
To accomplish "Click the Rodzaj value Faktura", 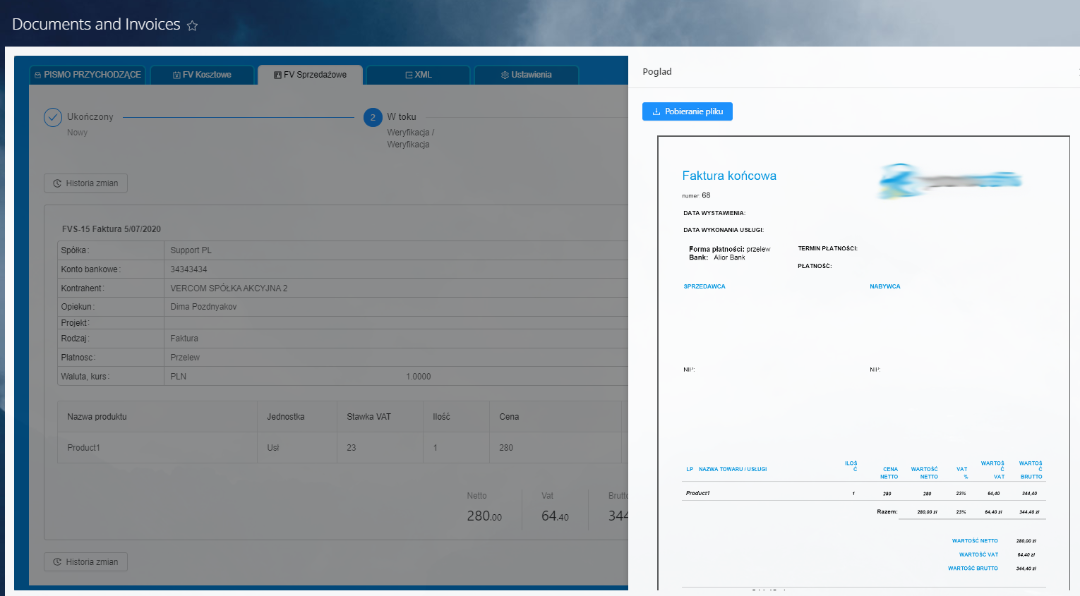I will (x=184, y=338).
